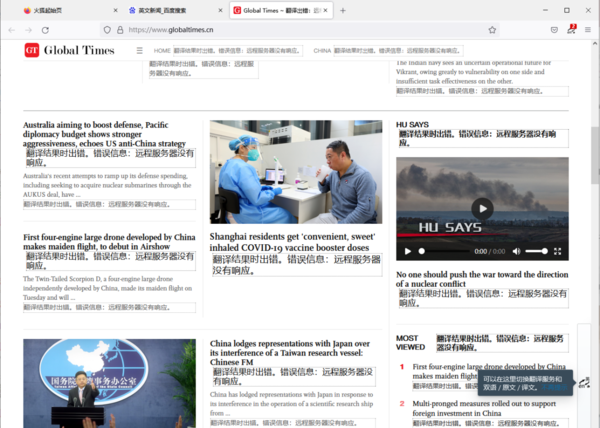Focus the address bar URL field
600x428 pixels.
pyautogui.click(x=298, y=30)
